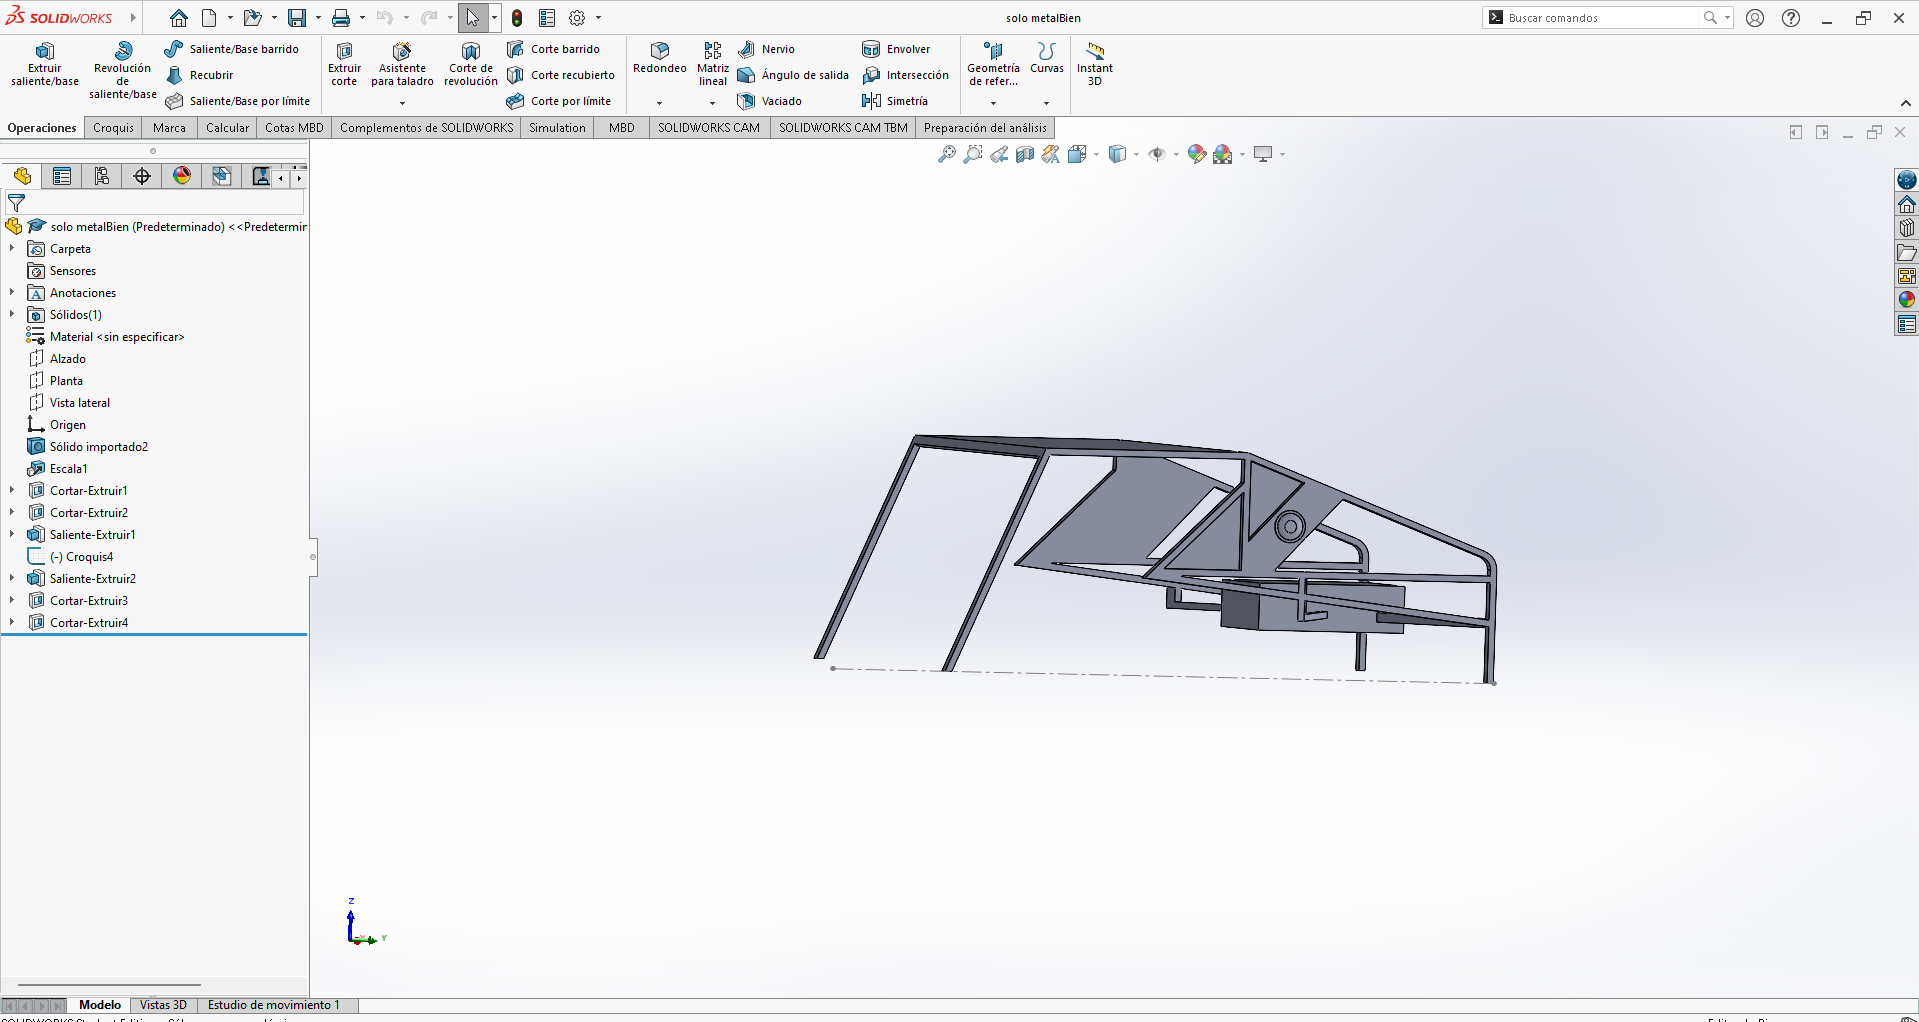Open the Redondeo dropdown arrow
This screenshot has width=1919, height=1022.
click(x=660, y=103)
